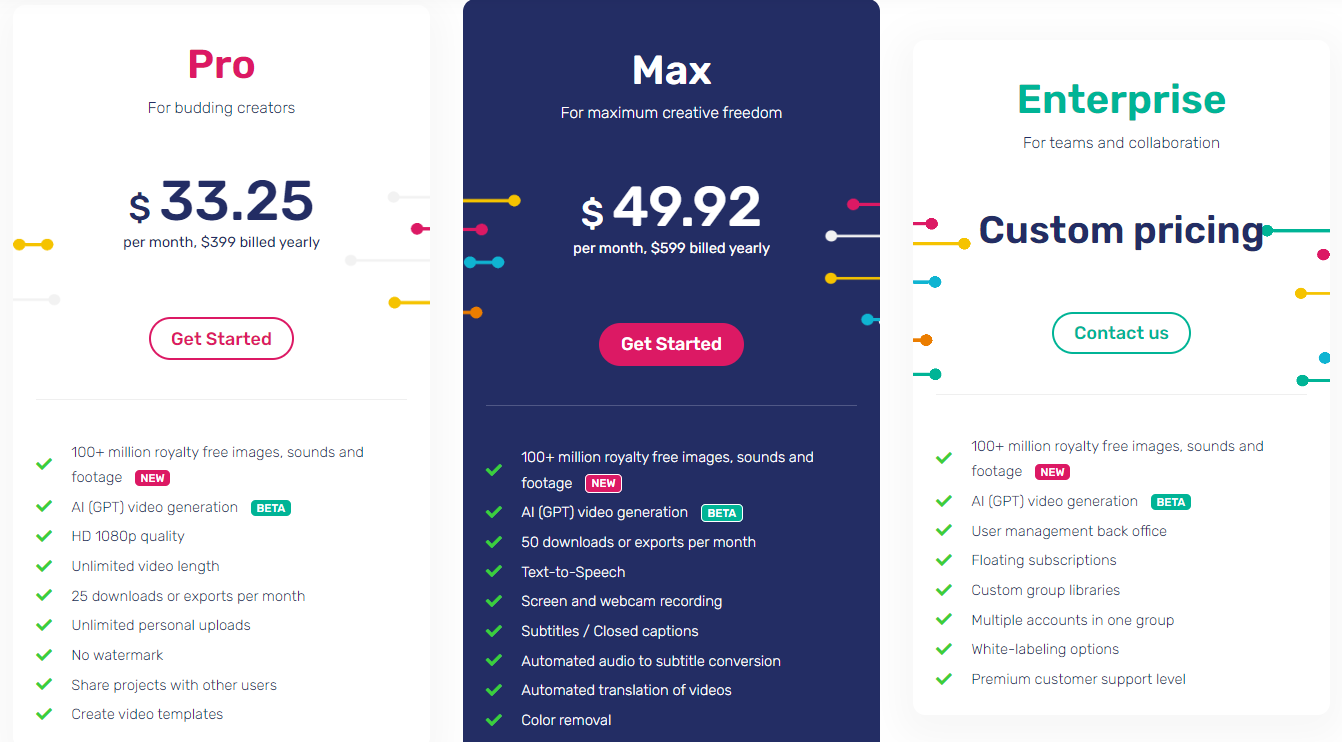This screenshot has height=742, width=1342.
Task: Click the NEW badge in the Max feature list
Action: [603, 484]
